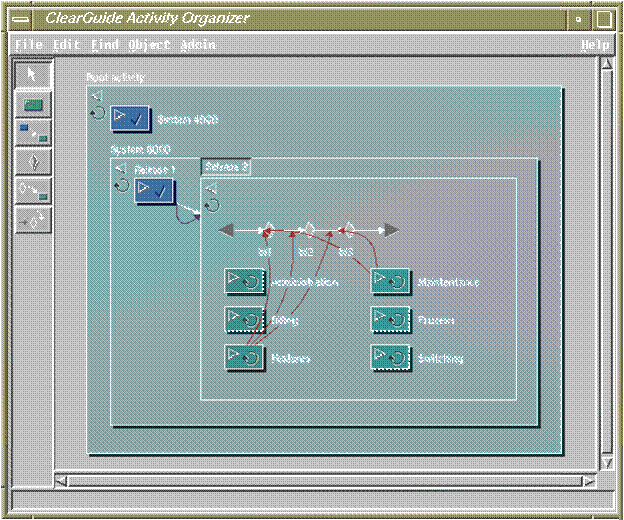Click the System 8000 label
The width and height of the screenshot is (624, 520).
coord(140,150)
